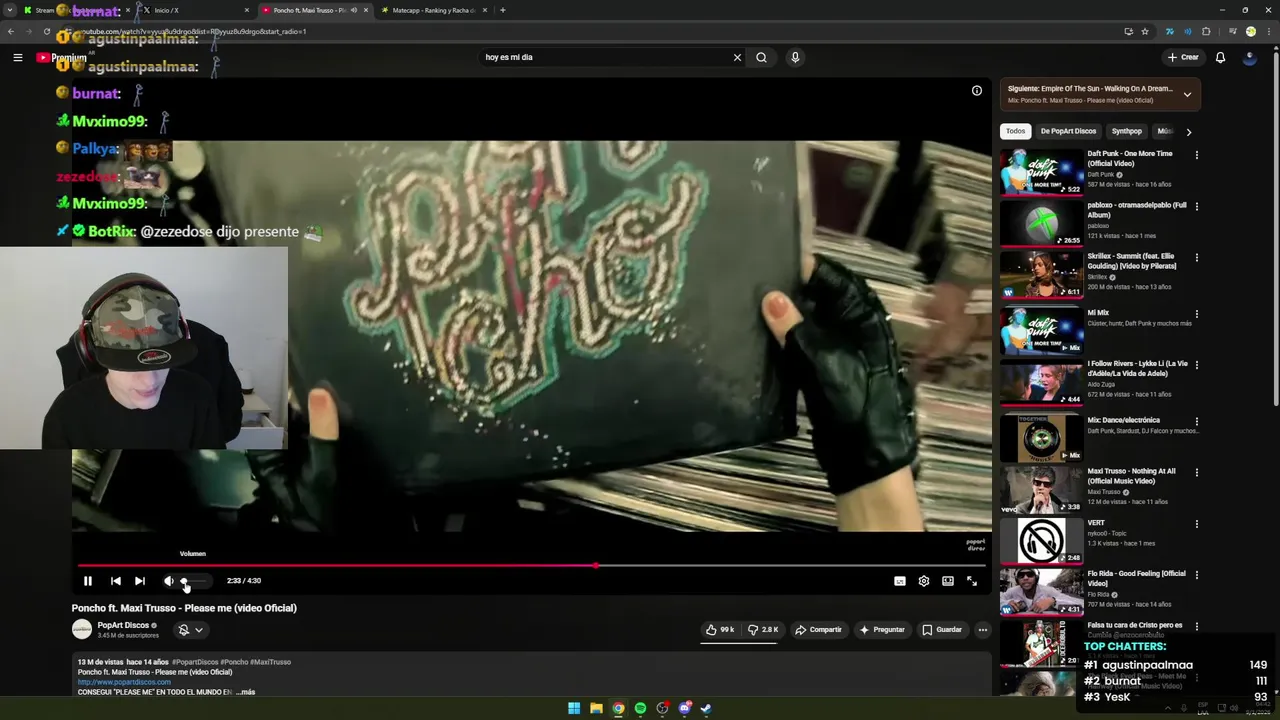1280x720 pixels.
Task: Save the video with Guardar
Action: (942, 630)
